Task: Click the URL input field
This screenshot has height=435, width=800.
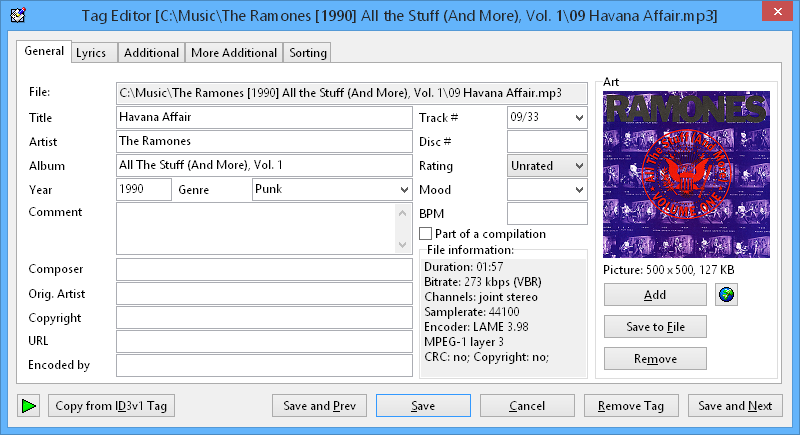Action: point(264,342)
